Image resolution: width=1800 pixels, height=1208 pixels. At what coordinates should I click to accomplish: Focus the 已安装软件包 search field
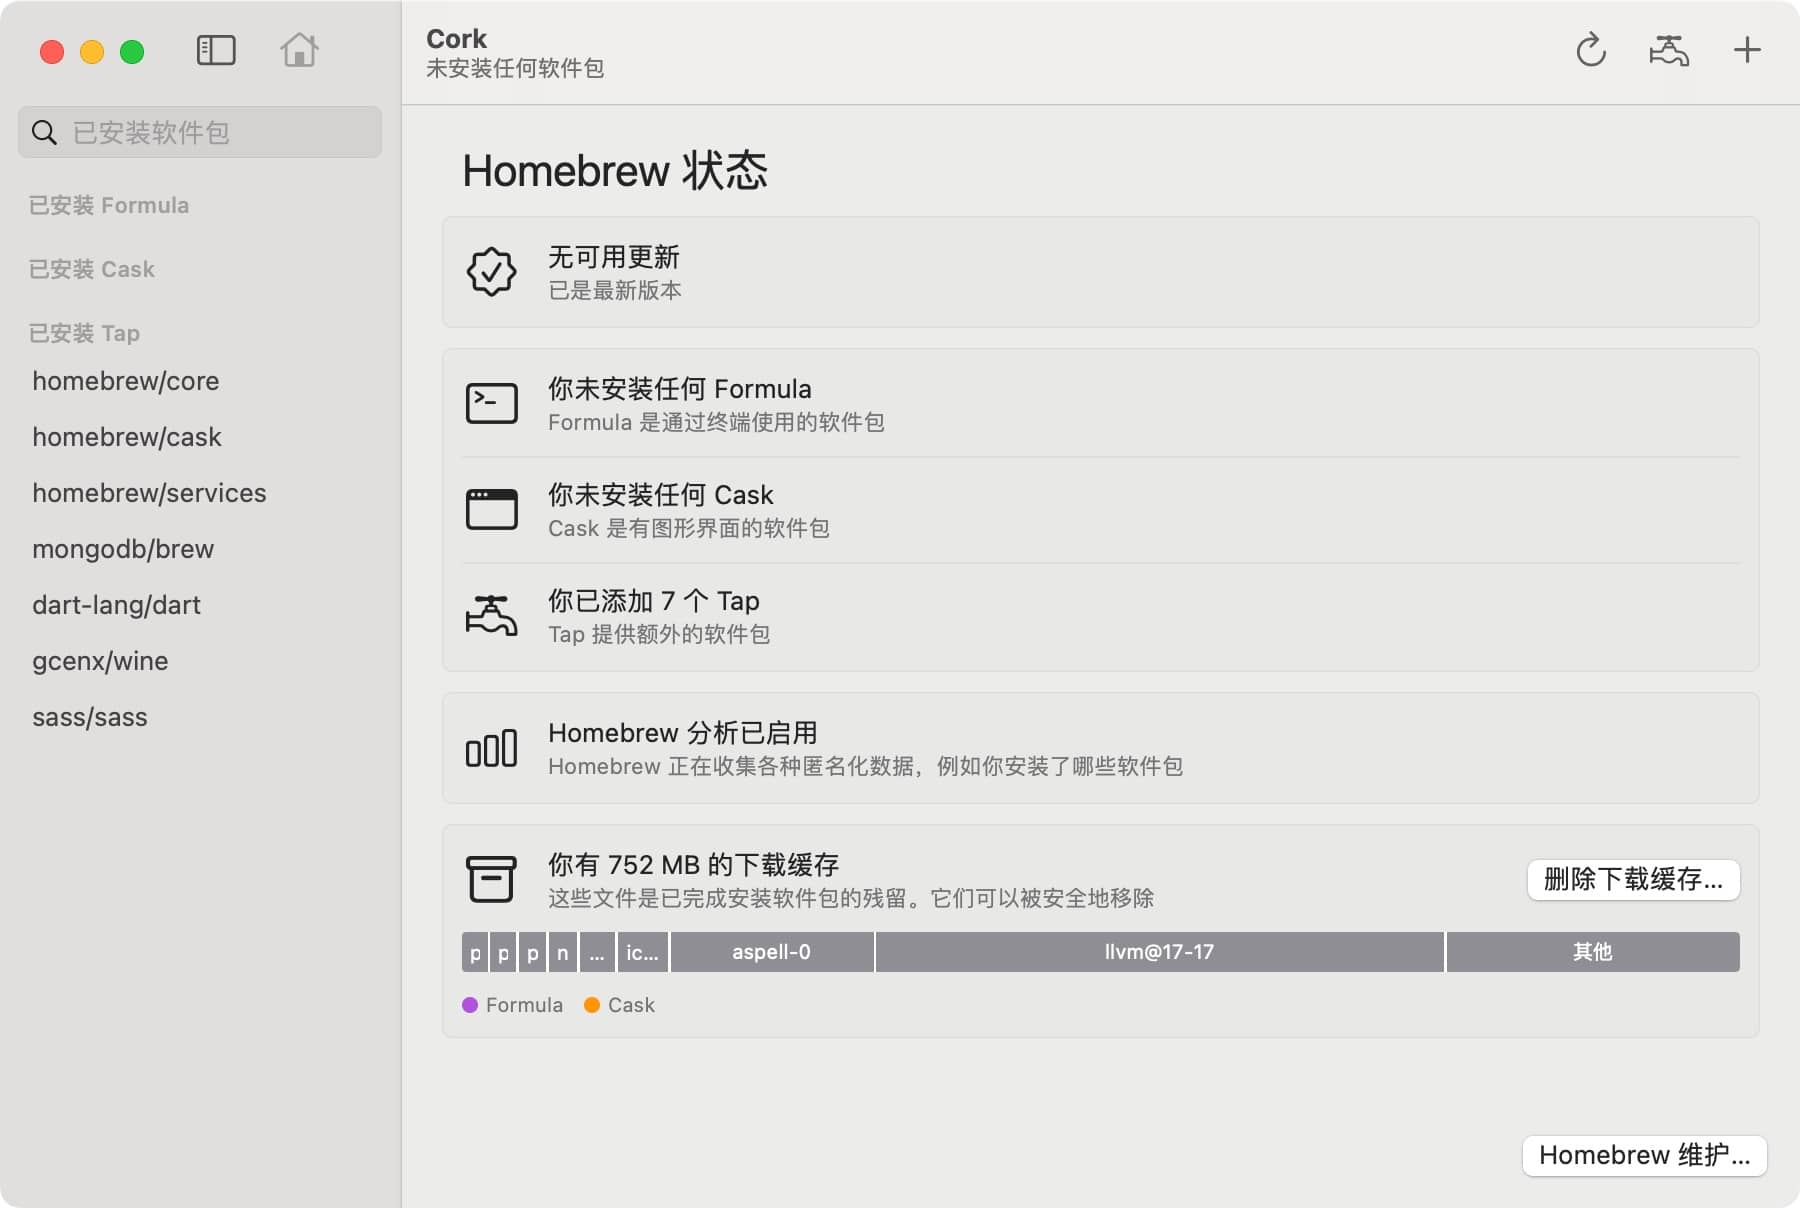coord(200,132)
